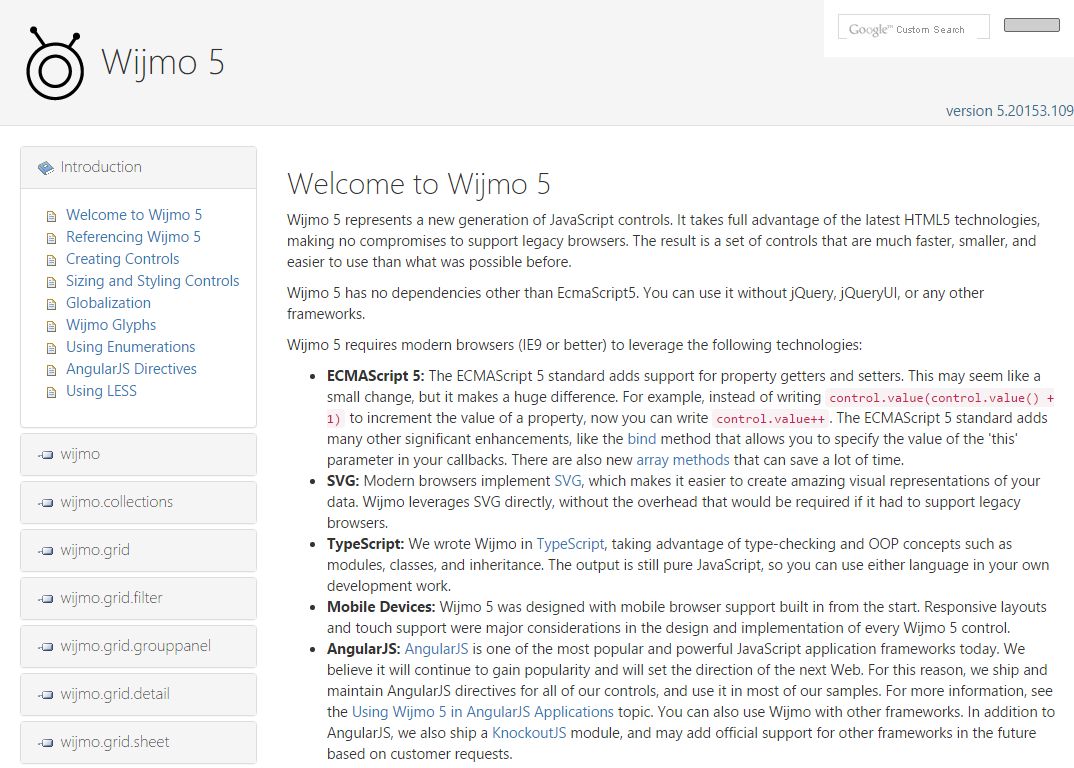
Task: Open AngularJS Directives topic
Action: coord(131,369)
